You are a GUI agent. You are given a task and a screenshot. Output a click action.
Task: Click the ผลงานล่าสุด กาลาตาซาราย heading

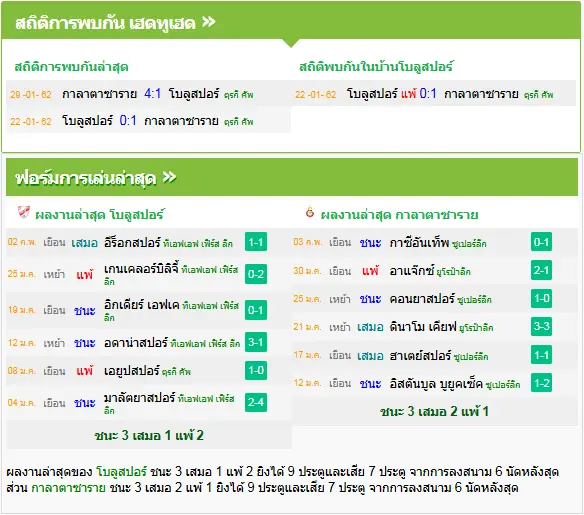tap(400, 214)
